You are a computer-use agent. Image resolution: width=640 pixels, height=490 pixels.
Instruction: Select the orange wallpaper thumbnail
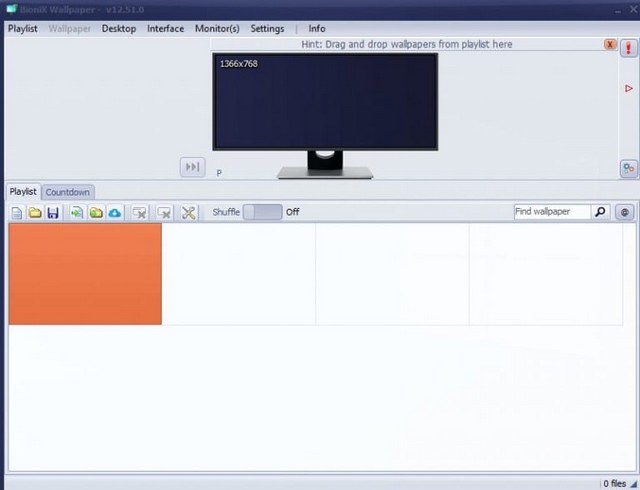click(85, 274)
